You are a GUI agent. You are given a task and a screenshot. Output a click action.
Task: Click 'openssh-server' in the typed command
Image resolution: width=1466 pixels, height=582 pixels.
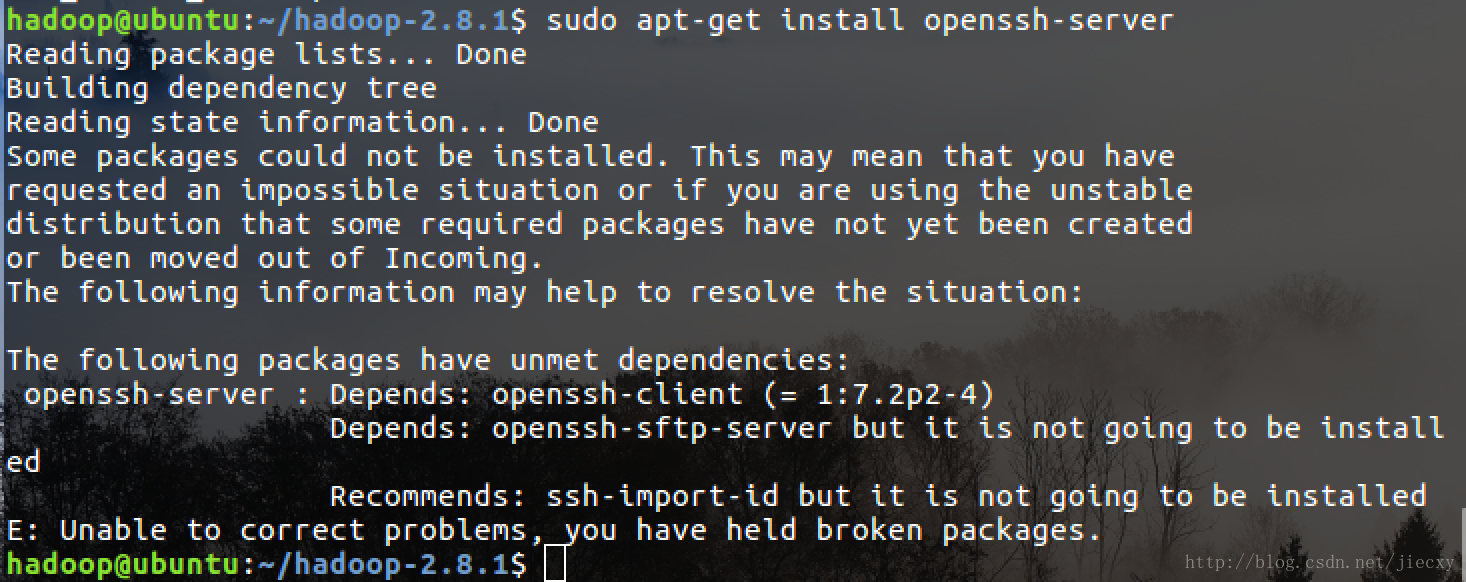[1048, 20]
